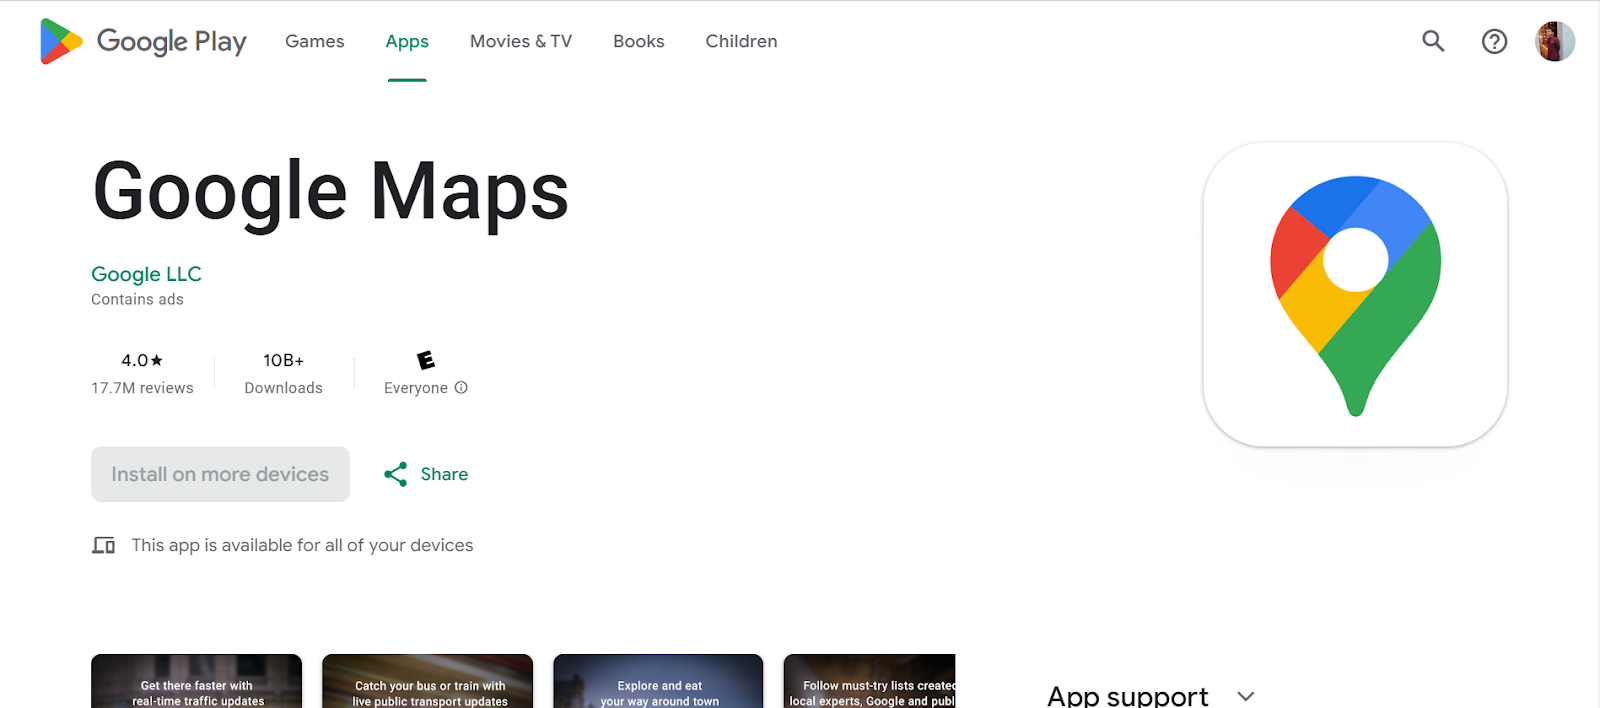Click the Google Play logo
Image resolution: width=1600 pixels, height=708 pixels.
pyautogui.click(x=143, y=41)
